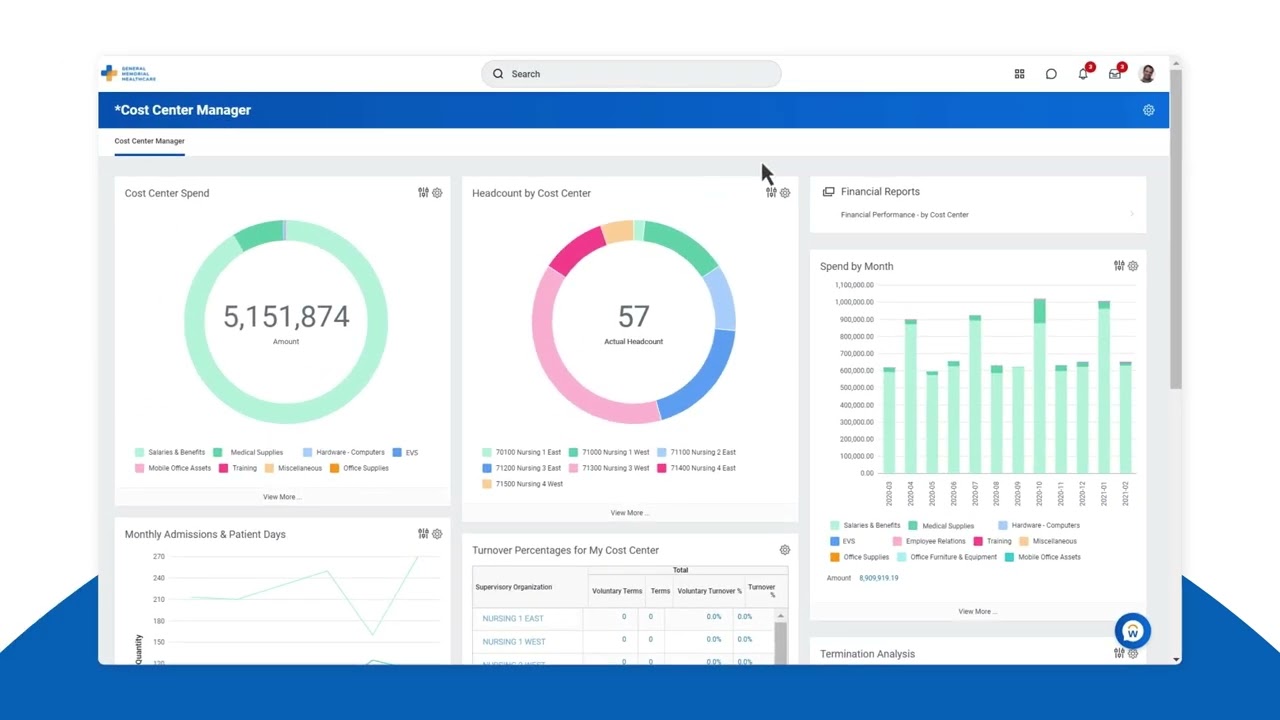Open dashboard settings gear in blue header

[1149, 110]
